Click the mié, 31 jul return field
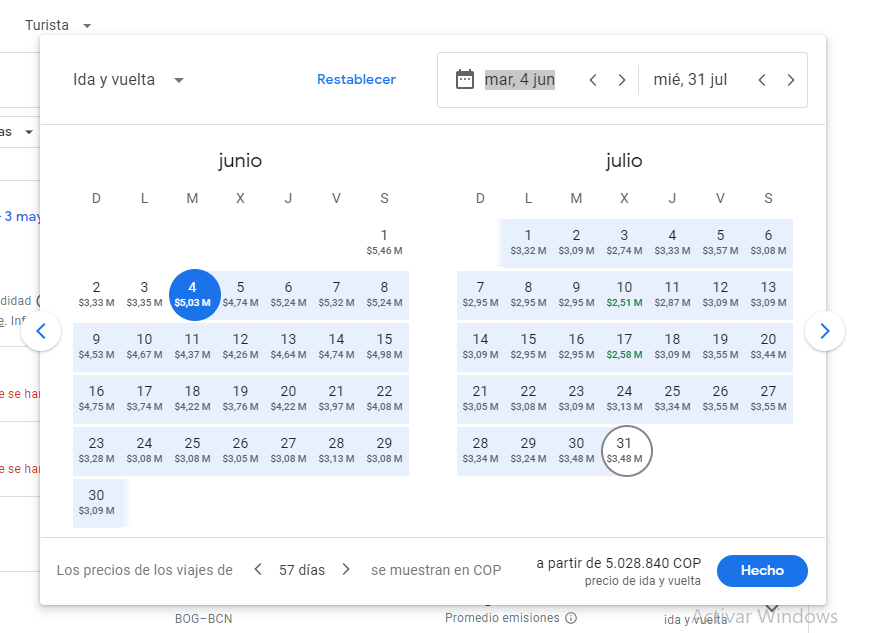 tap(690, 80)
